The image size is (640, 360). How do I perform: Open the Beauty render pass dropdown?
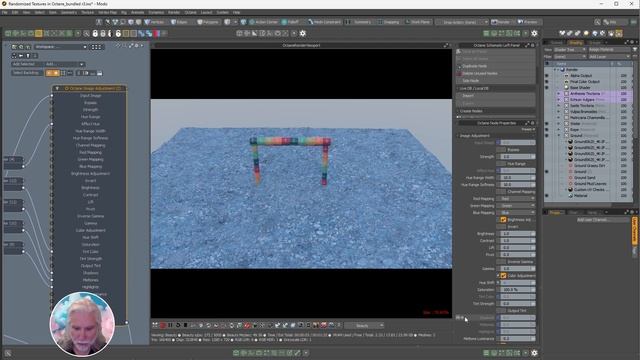coord(364,326)
